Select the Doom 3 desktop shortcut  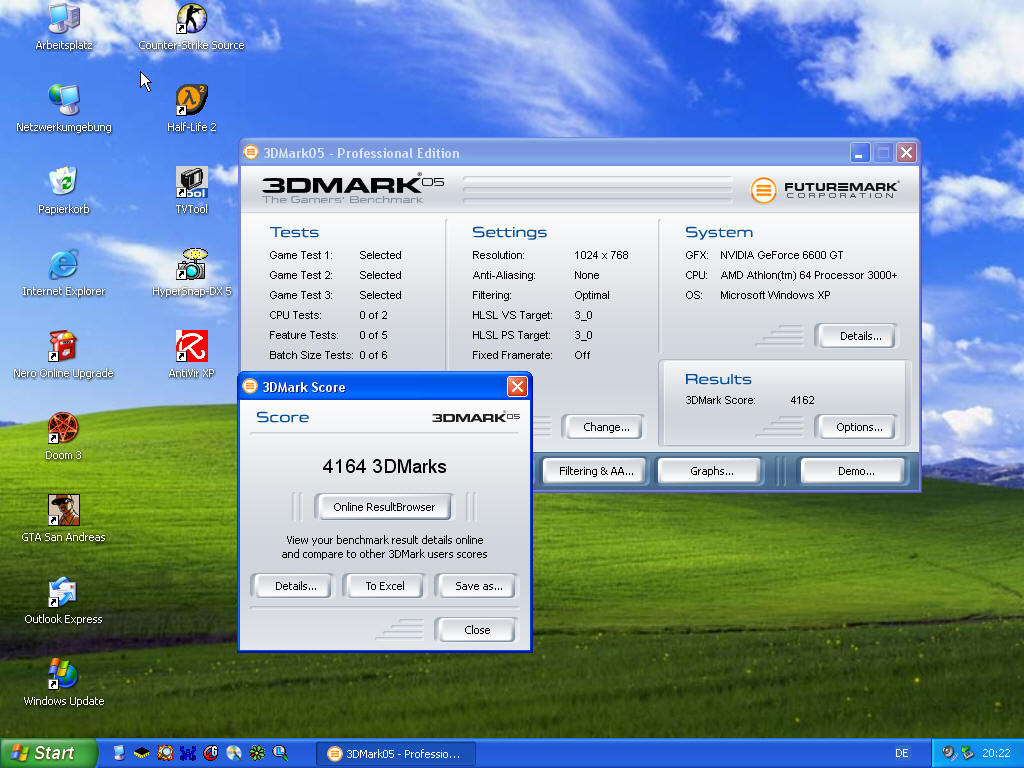click(63, 436)
